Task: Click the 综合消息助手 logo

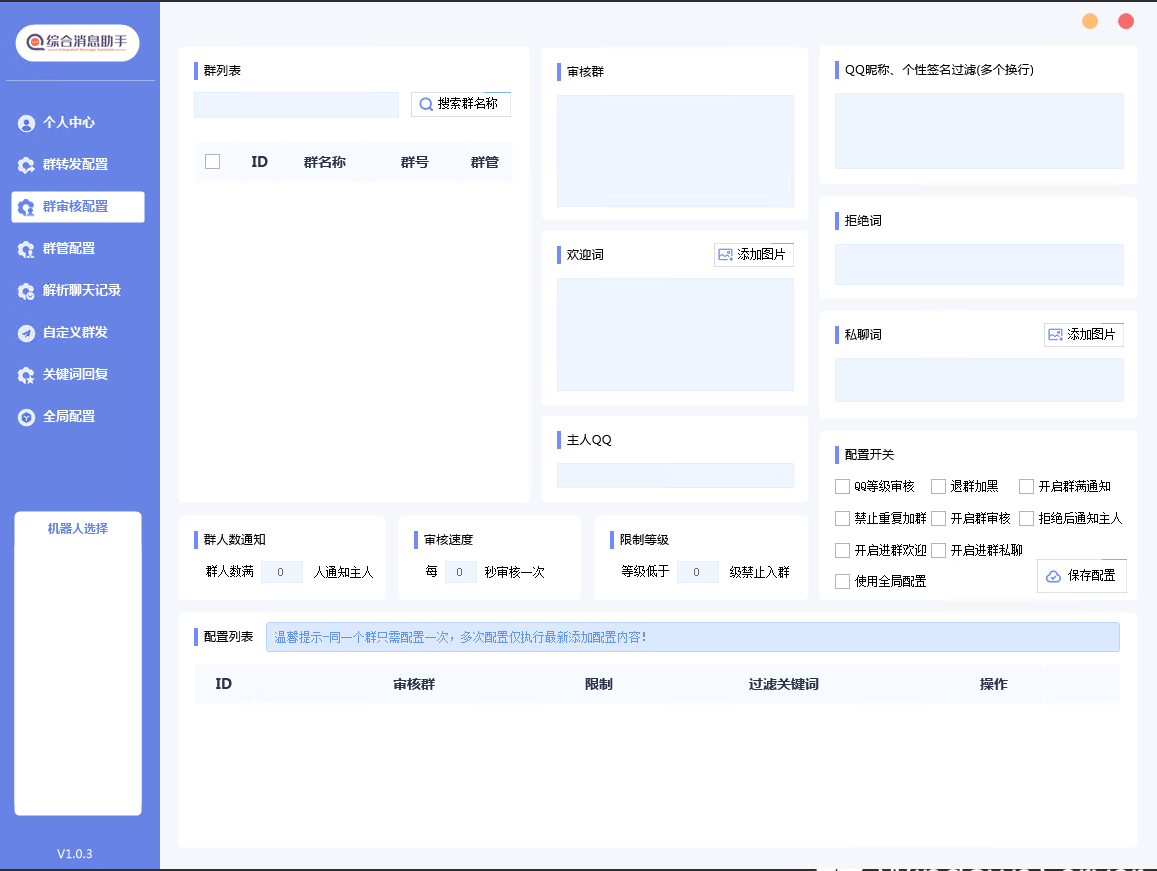Action: pos(77,42)
